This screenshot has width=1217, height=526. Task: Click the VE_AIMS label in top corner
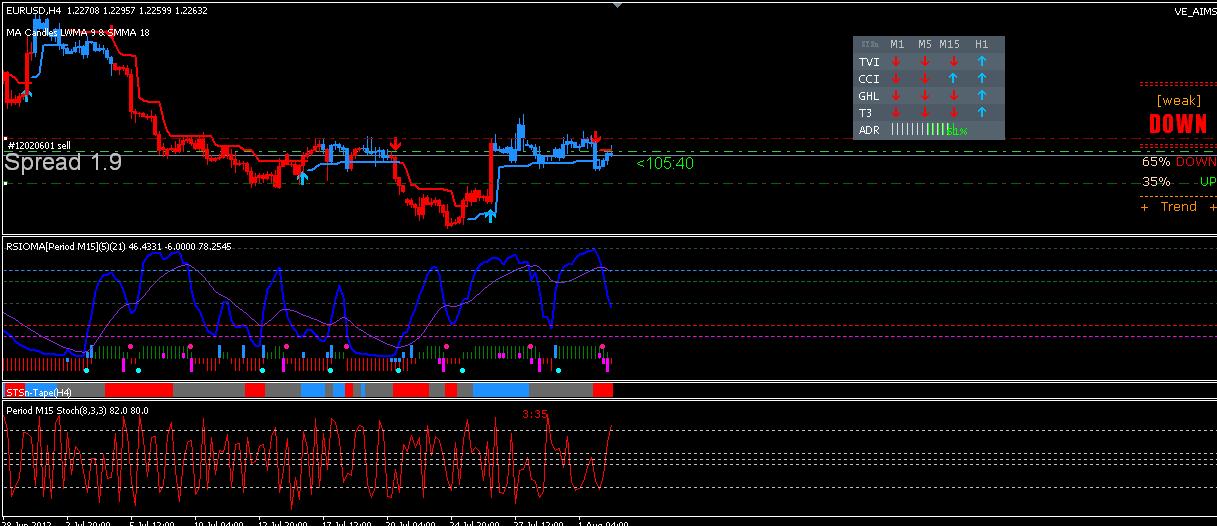1195,12
